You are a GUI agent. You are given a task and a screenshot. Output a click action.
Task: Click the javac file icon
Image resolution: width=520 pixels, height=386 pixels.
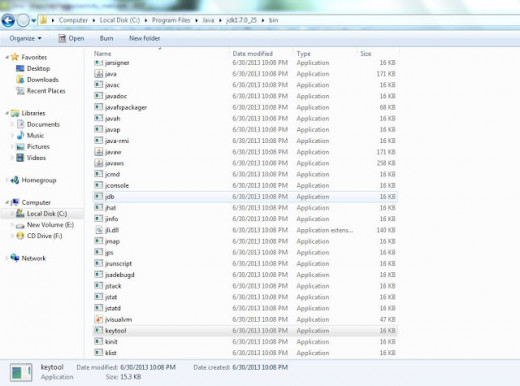(x=98, y=85)
